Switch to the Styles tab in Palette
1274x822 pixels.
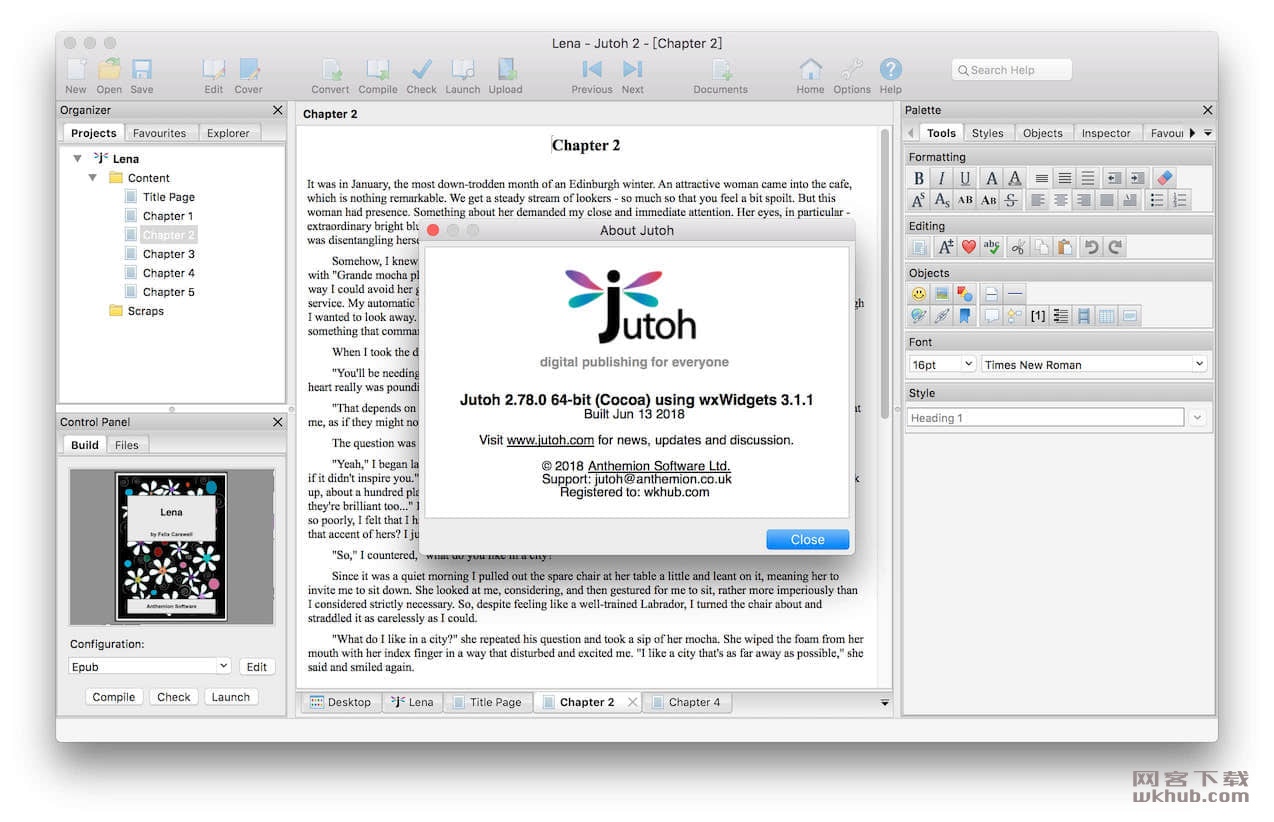[x=988, y=133]
